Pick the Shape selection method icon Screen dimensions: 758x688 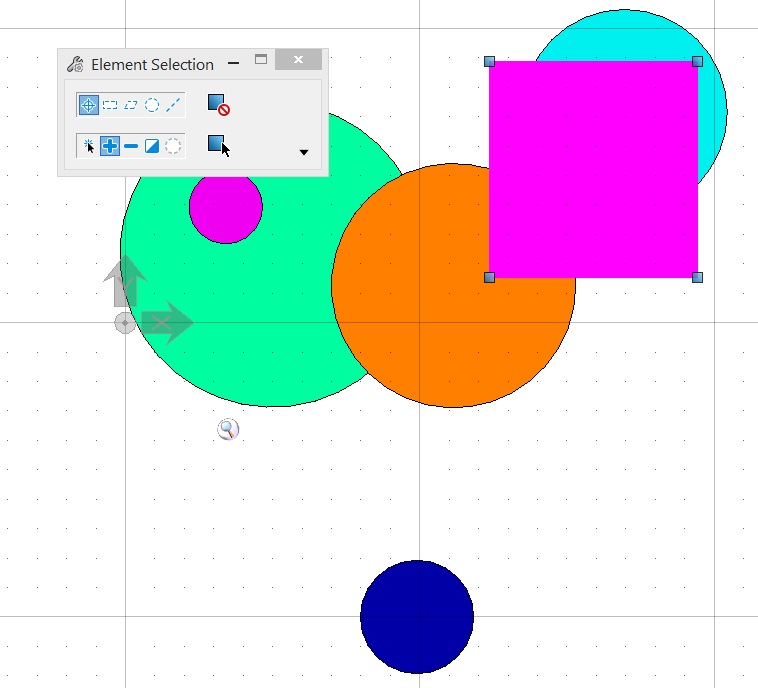coord(131,105)
